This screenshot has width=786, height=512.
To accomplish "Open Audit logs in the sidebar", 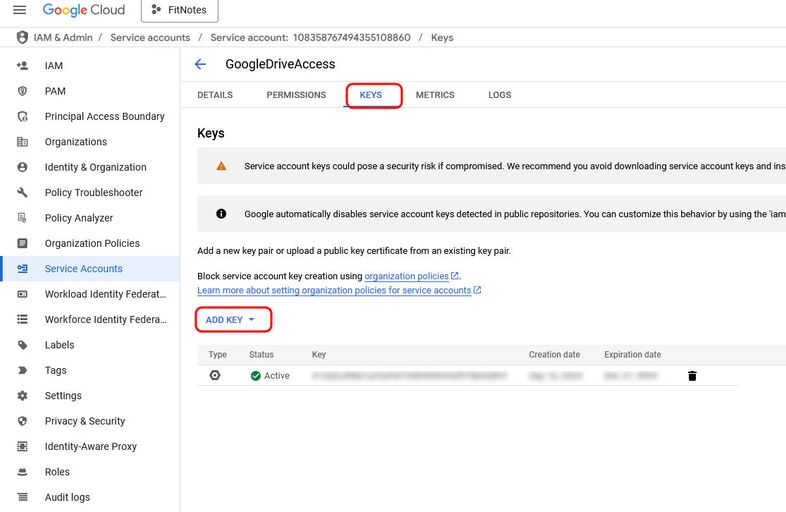I will pos(67,497).
